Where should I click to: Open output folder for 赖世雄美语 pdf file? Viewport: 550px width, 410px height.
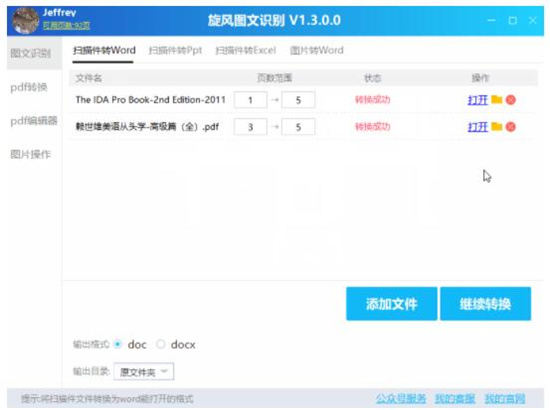496,126
